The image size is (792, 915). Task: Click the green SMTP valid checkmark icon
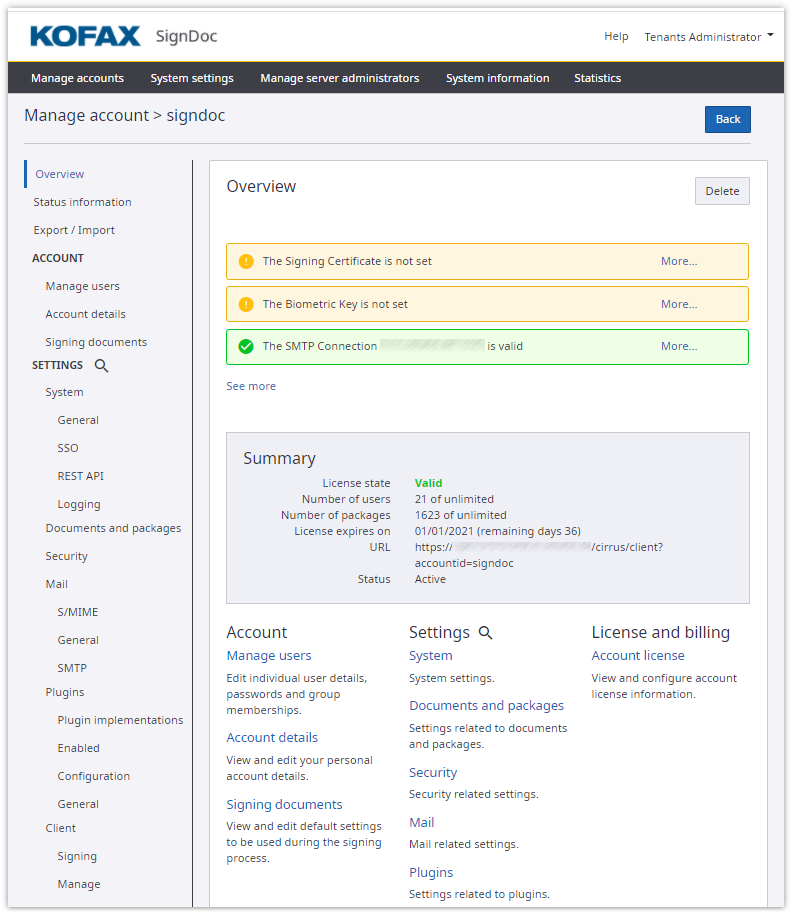(x=246, y=347)
